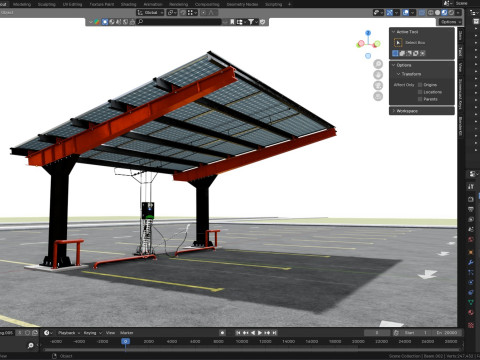Switch to the Scripting workspace tab
480x360 pixels.
273,4
